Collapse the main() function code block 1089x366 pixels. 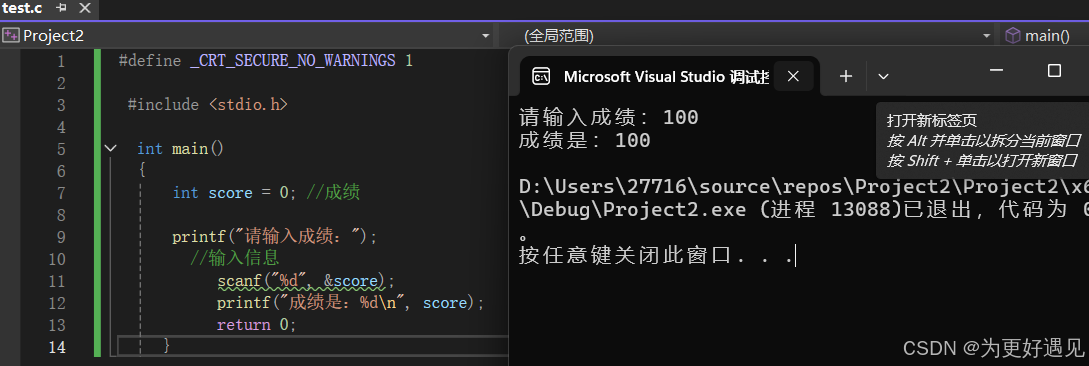[110, 149]
